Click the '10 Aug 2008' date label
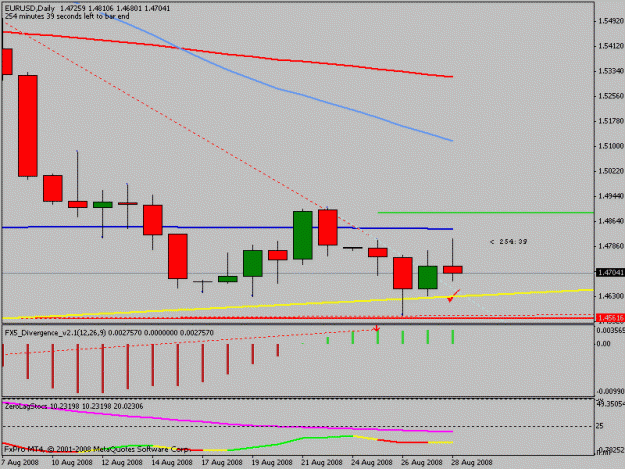The width and height of the screenshot is (625, 469). [x=72, y=463]
